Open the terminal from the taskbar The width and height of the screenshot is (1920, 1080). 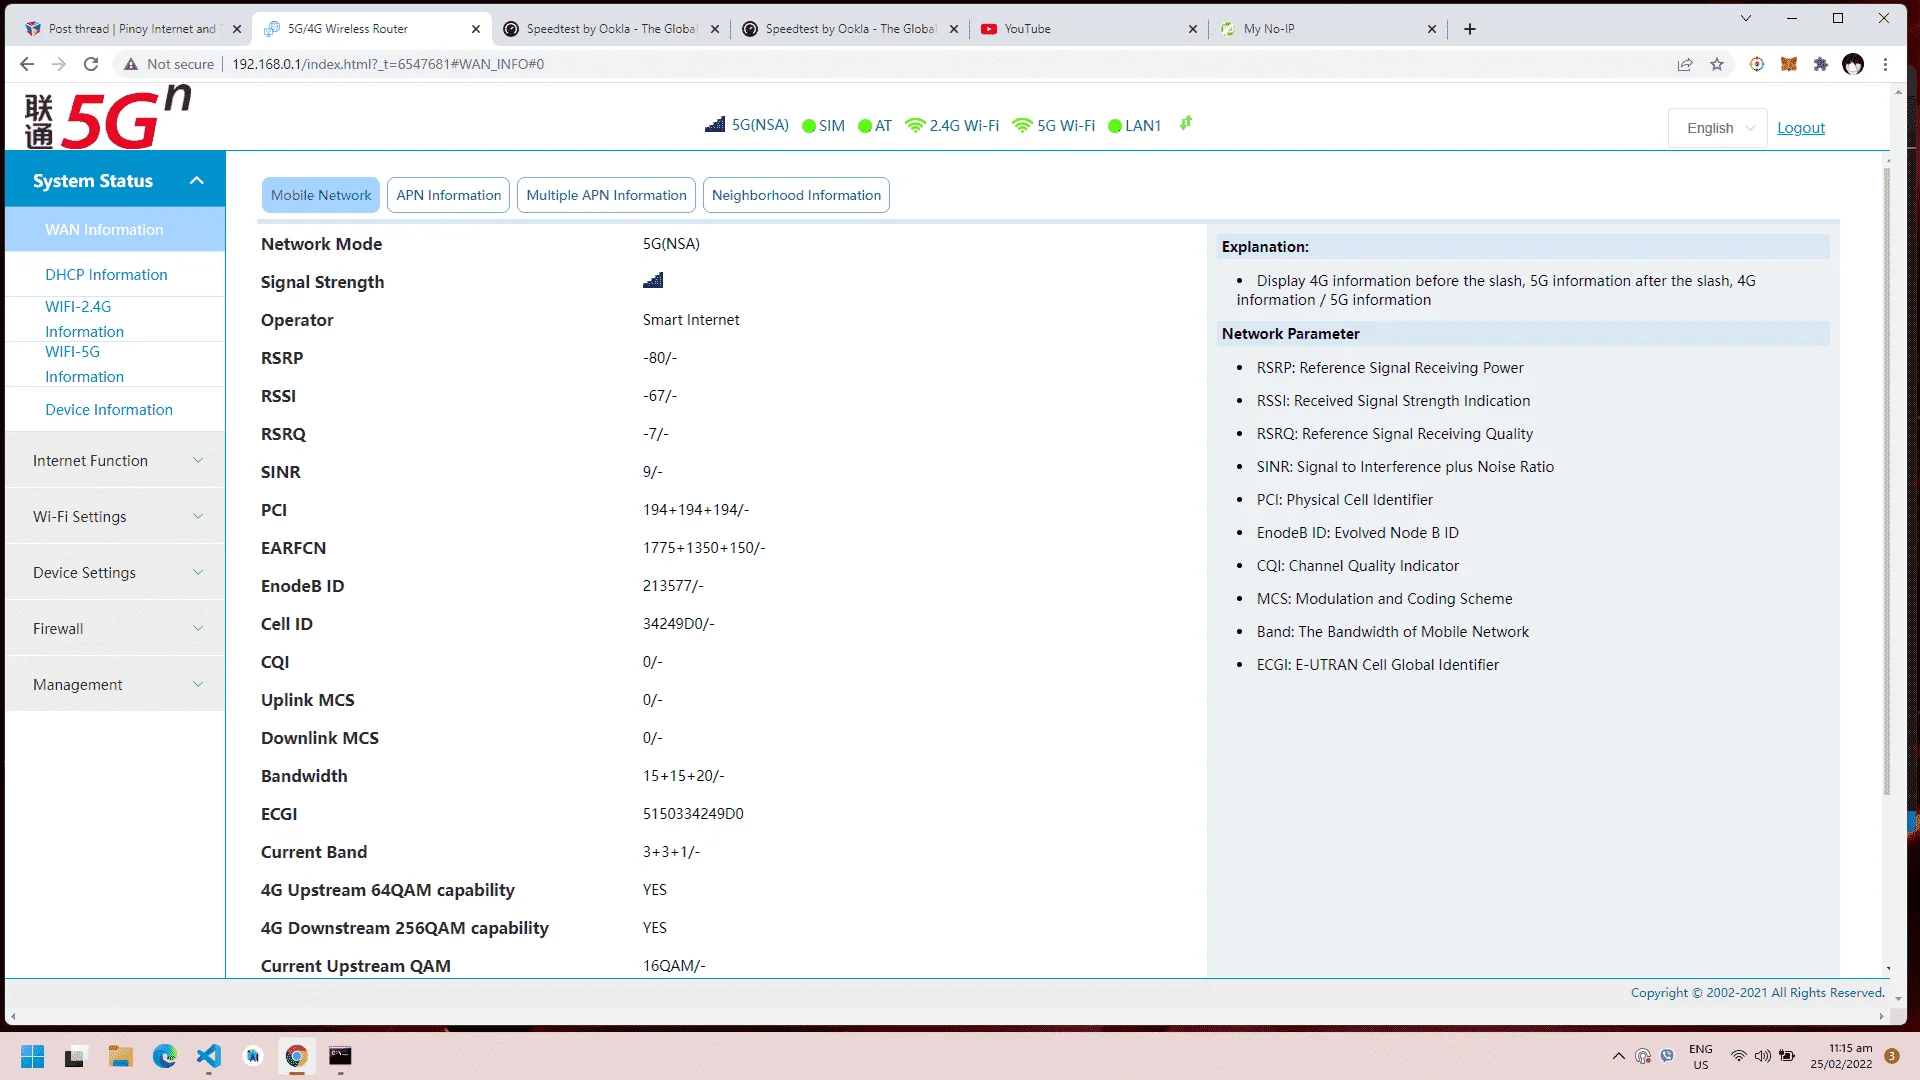click(341, 1056)
